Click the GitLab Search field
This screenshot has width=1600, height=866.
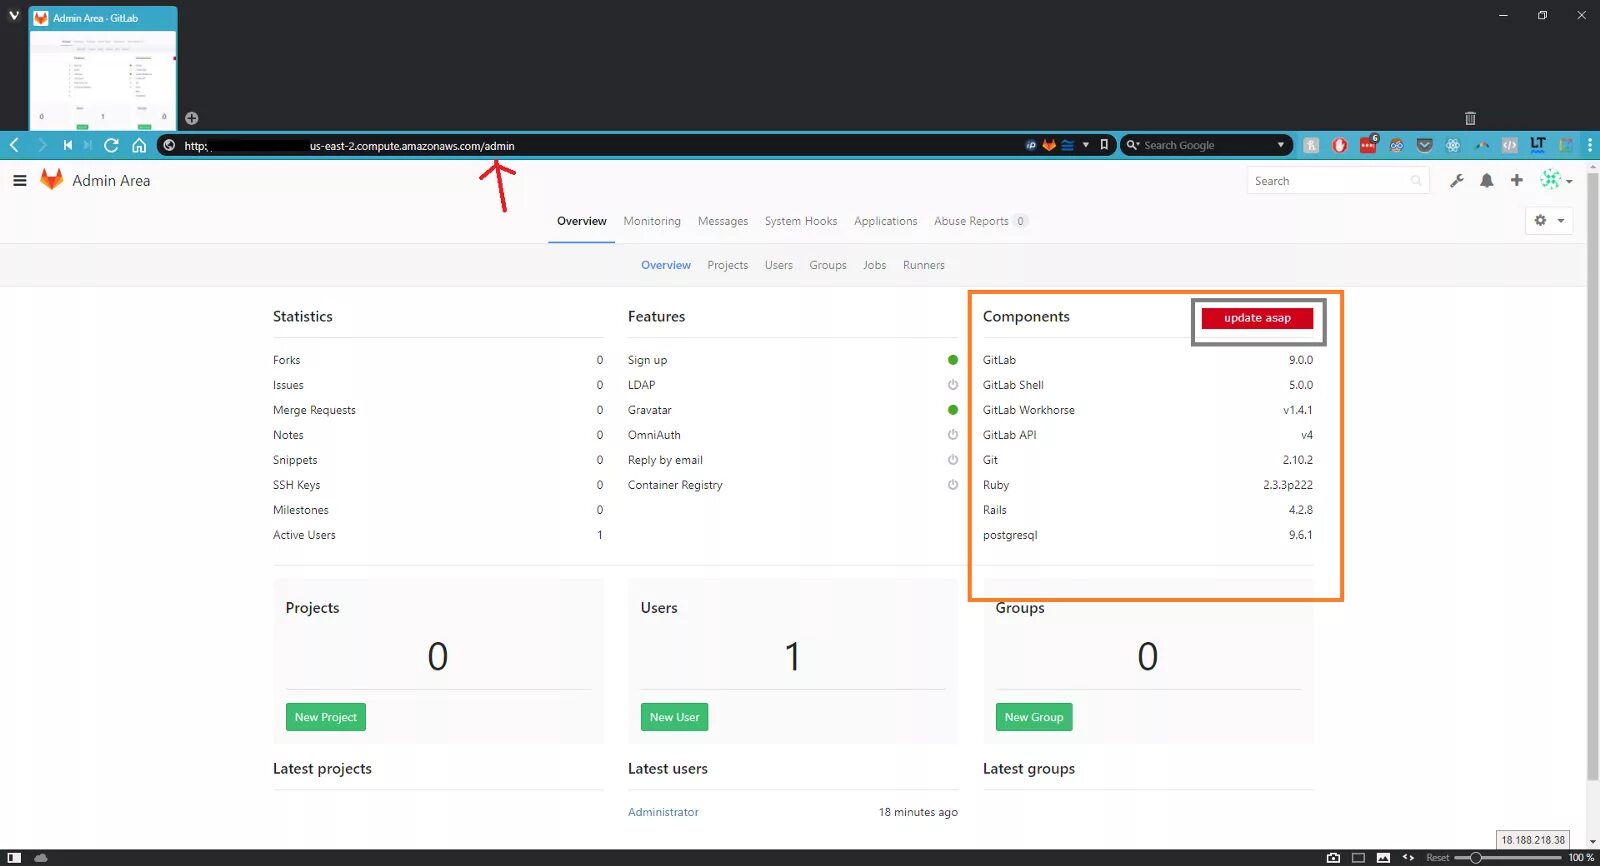click(x=1338, y=181)
